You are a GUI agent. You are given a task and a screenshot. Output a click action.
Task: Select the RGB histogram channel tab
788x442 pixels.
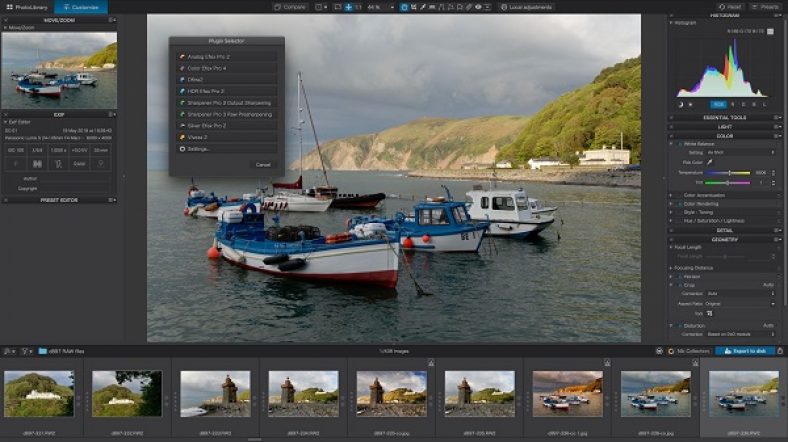click(718, 104)
